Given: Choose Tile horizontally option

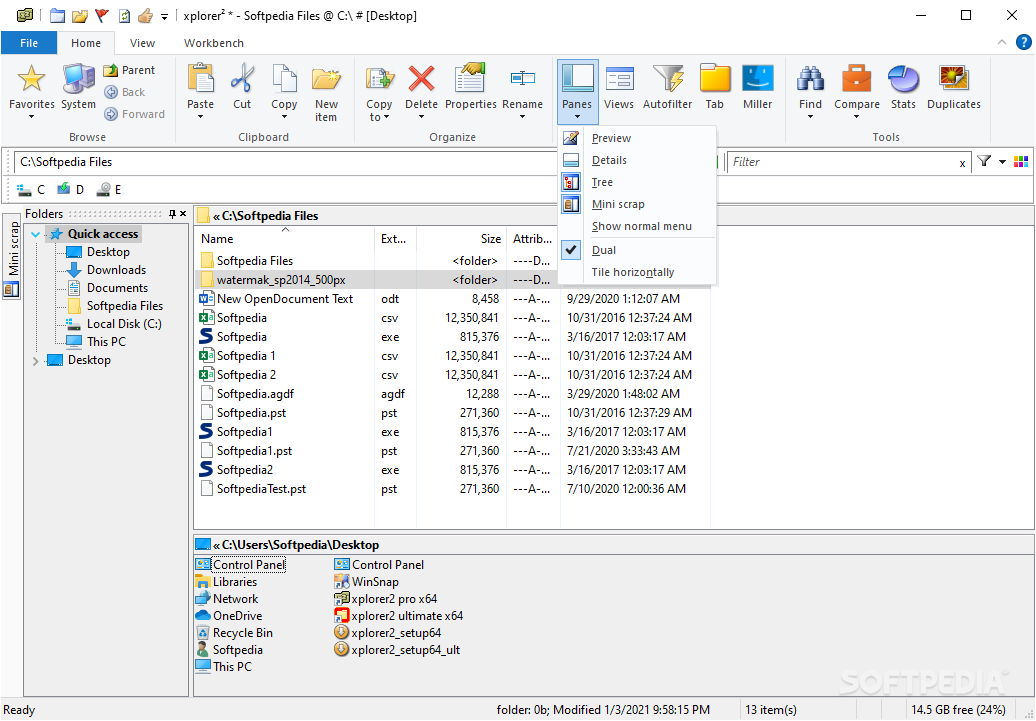Looking at the screenshot, I should click(633, 272).
